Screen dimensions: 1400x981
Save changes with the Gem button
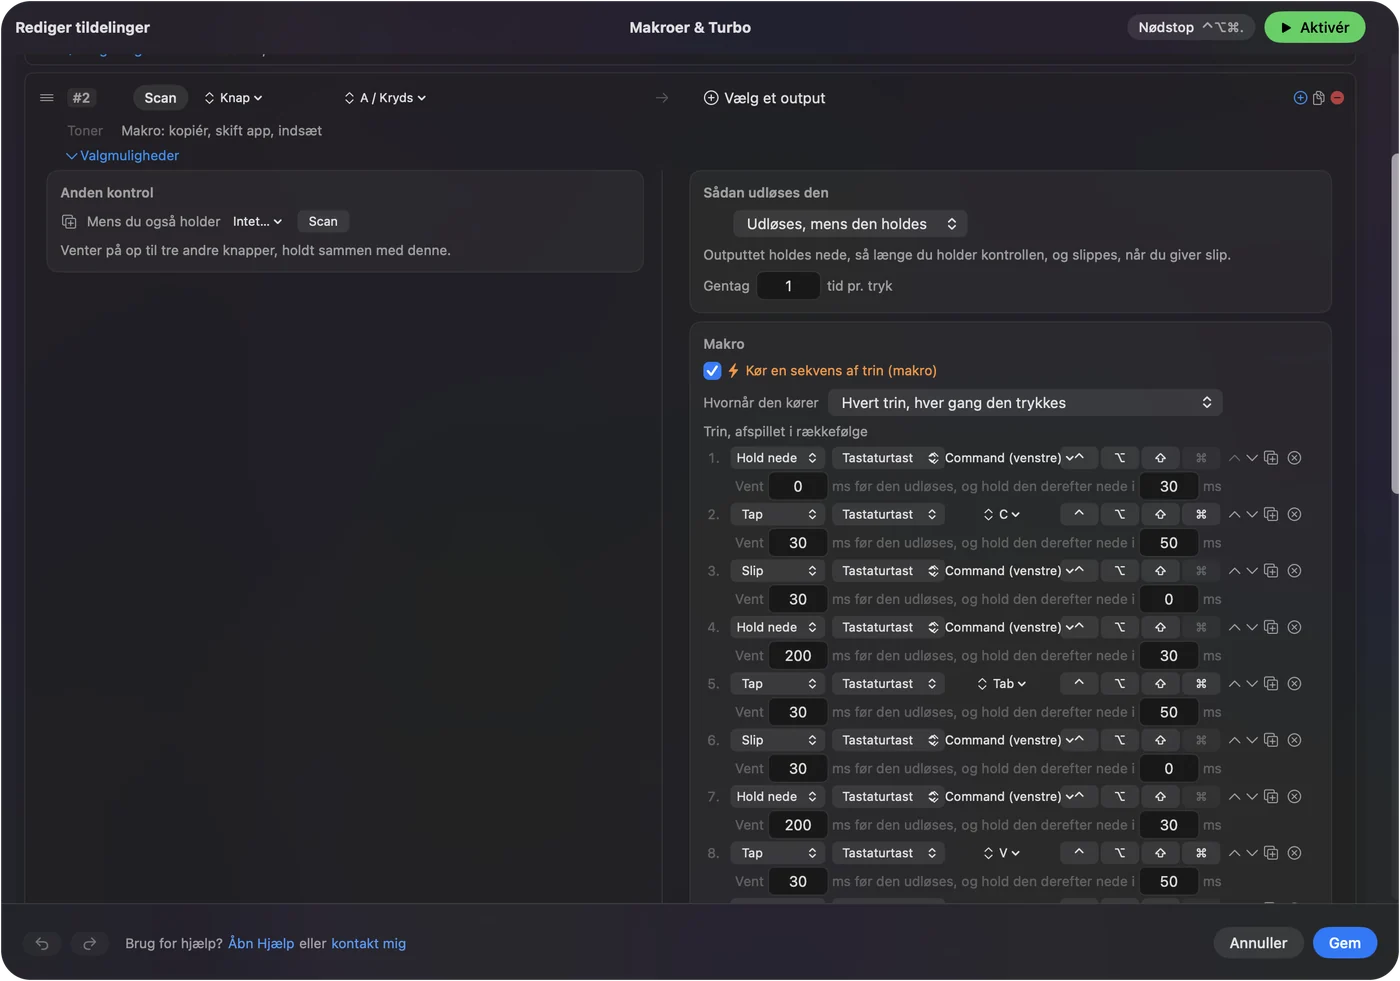click(x=1345, y=943)
